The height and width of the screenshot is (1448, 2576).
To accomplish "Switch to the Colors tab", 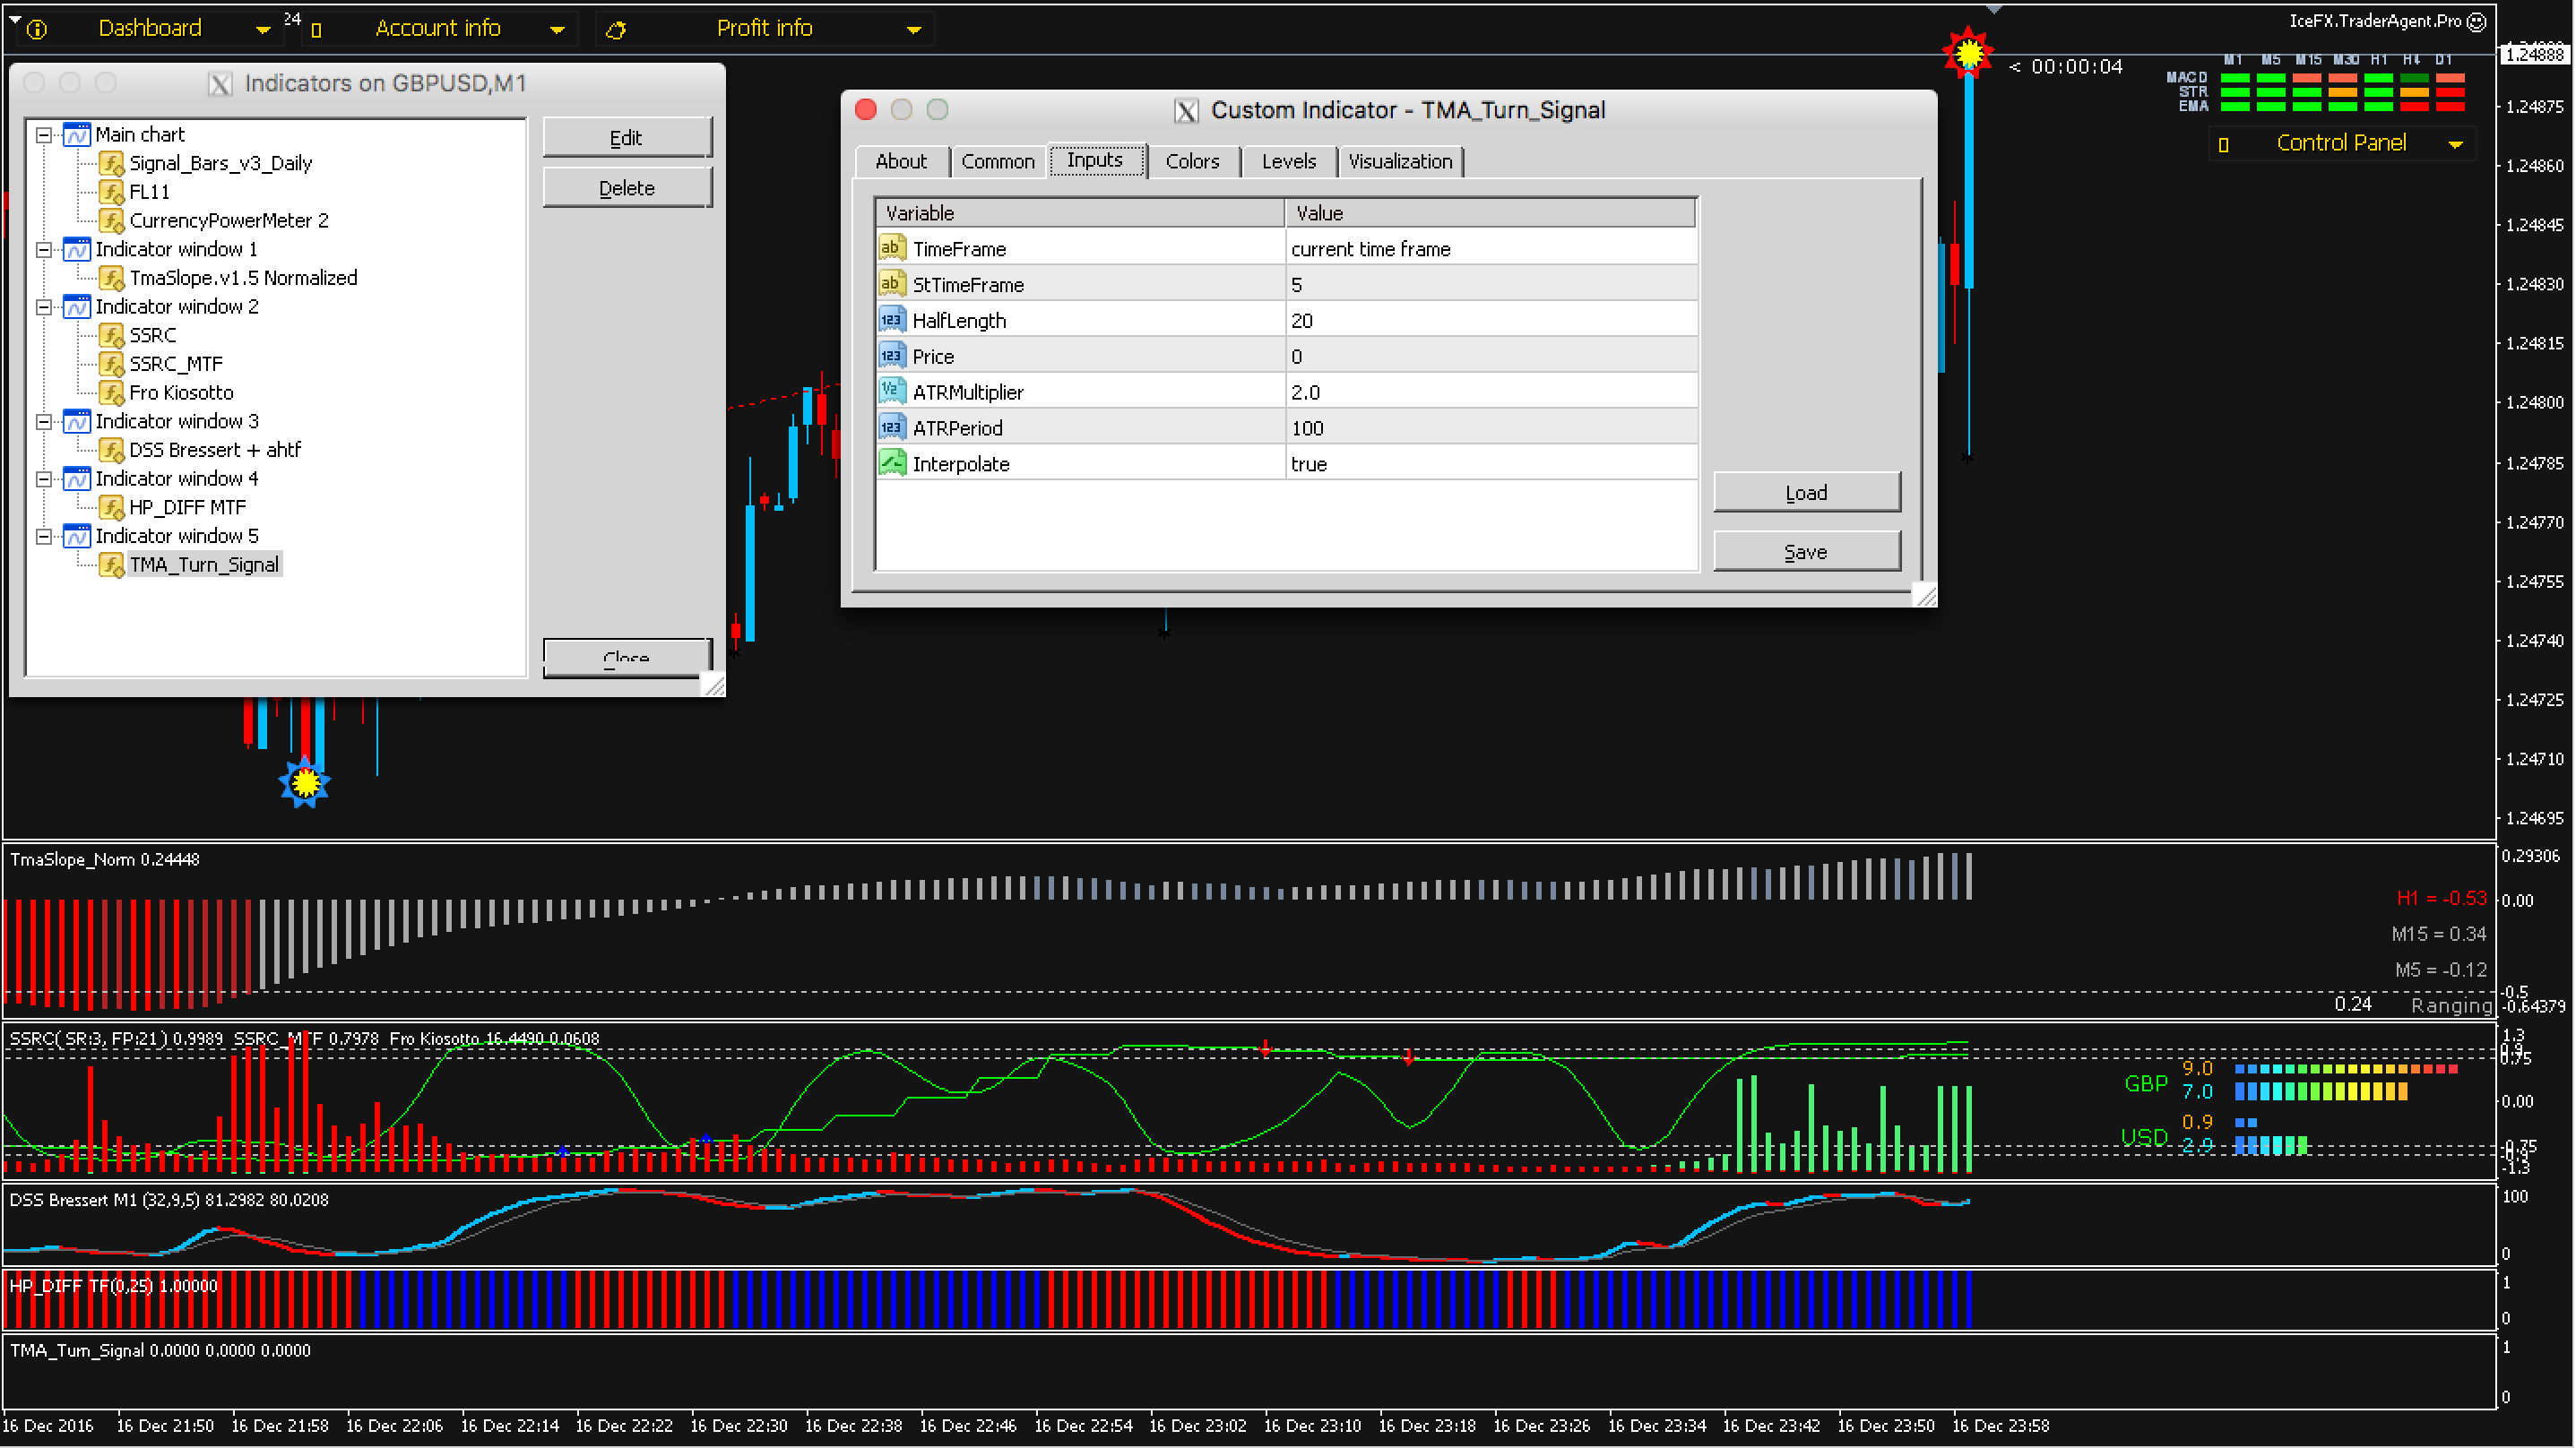I will (x=1192, y=161).
